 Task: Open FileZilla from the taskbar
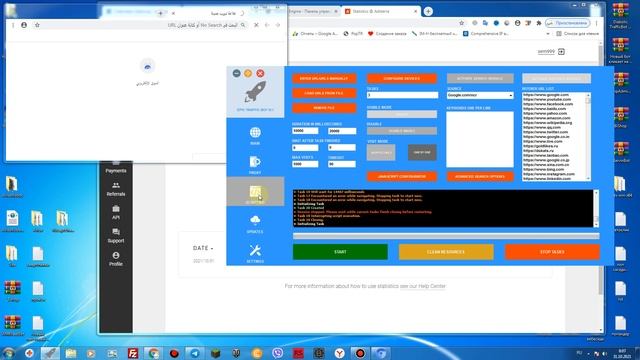pos(133,353)
